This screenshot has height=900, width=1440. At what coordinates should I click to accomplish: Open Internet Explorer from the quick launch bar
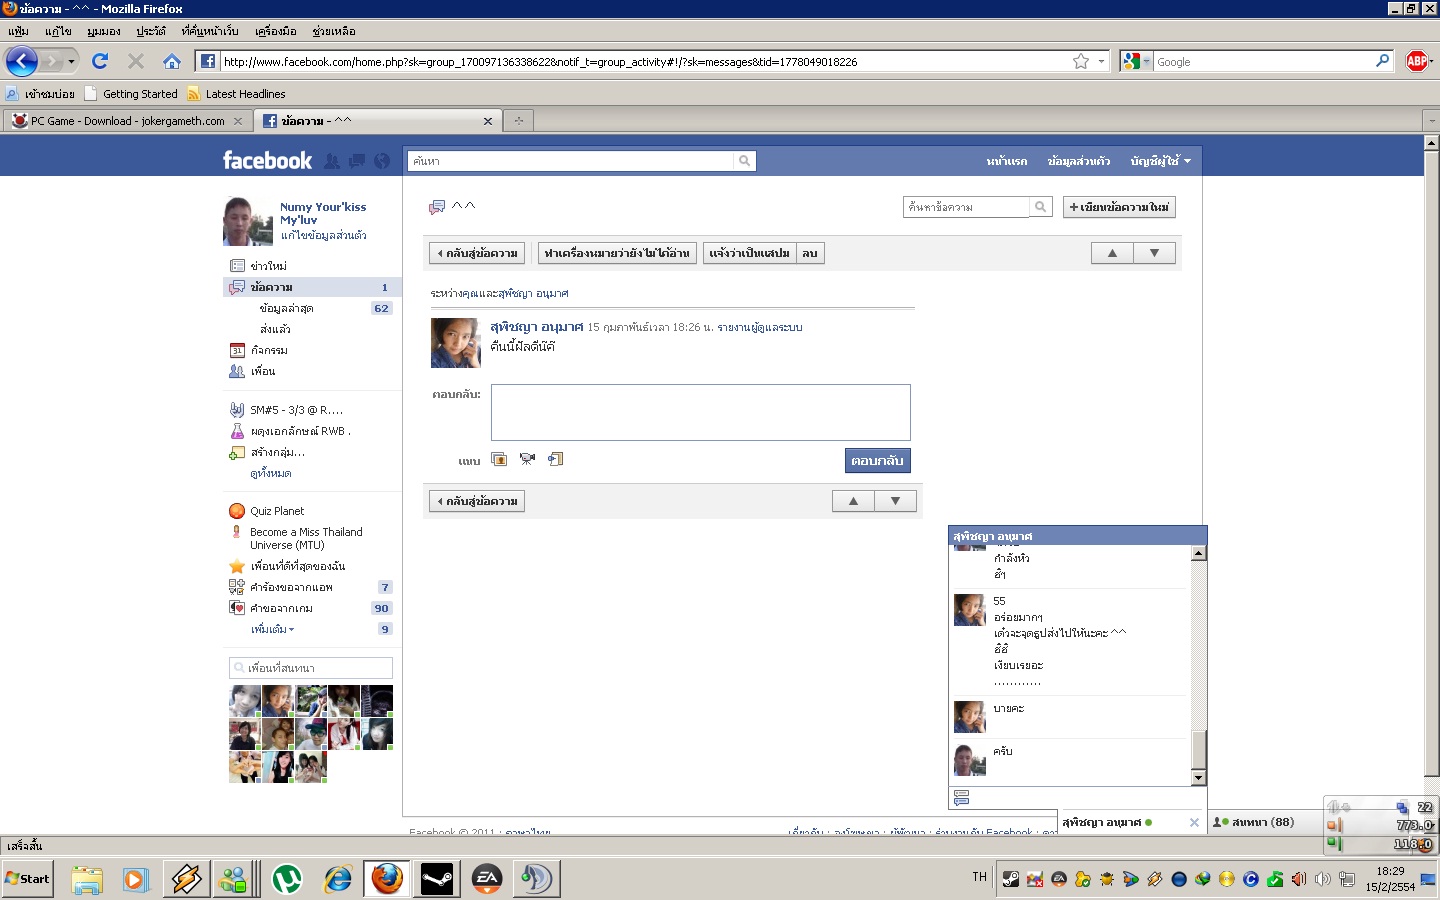(x=338, y=880)
